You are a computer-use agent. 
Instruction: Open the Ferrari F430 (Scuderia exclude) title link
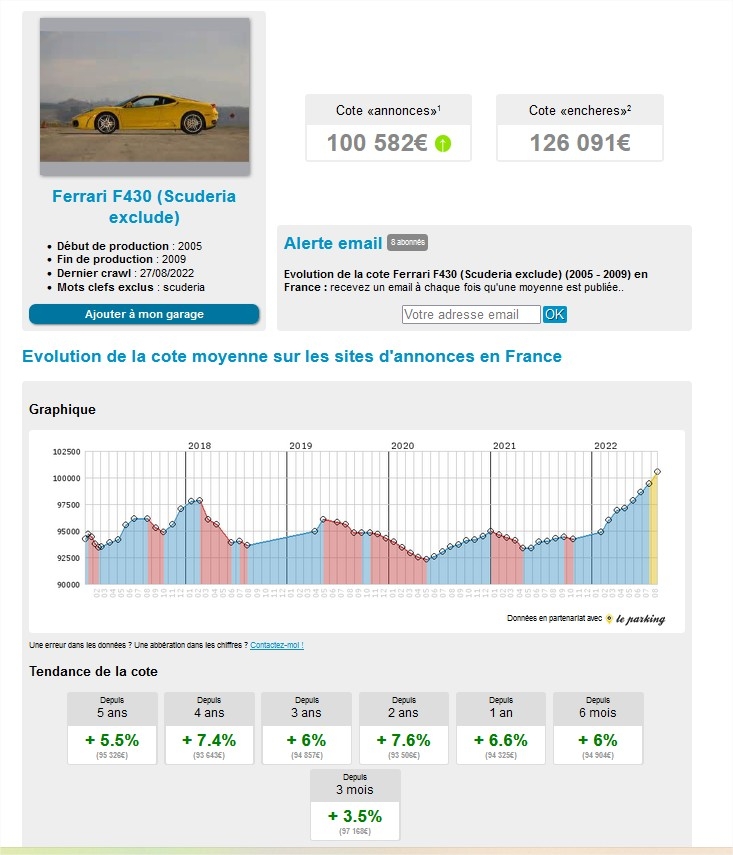144,207
